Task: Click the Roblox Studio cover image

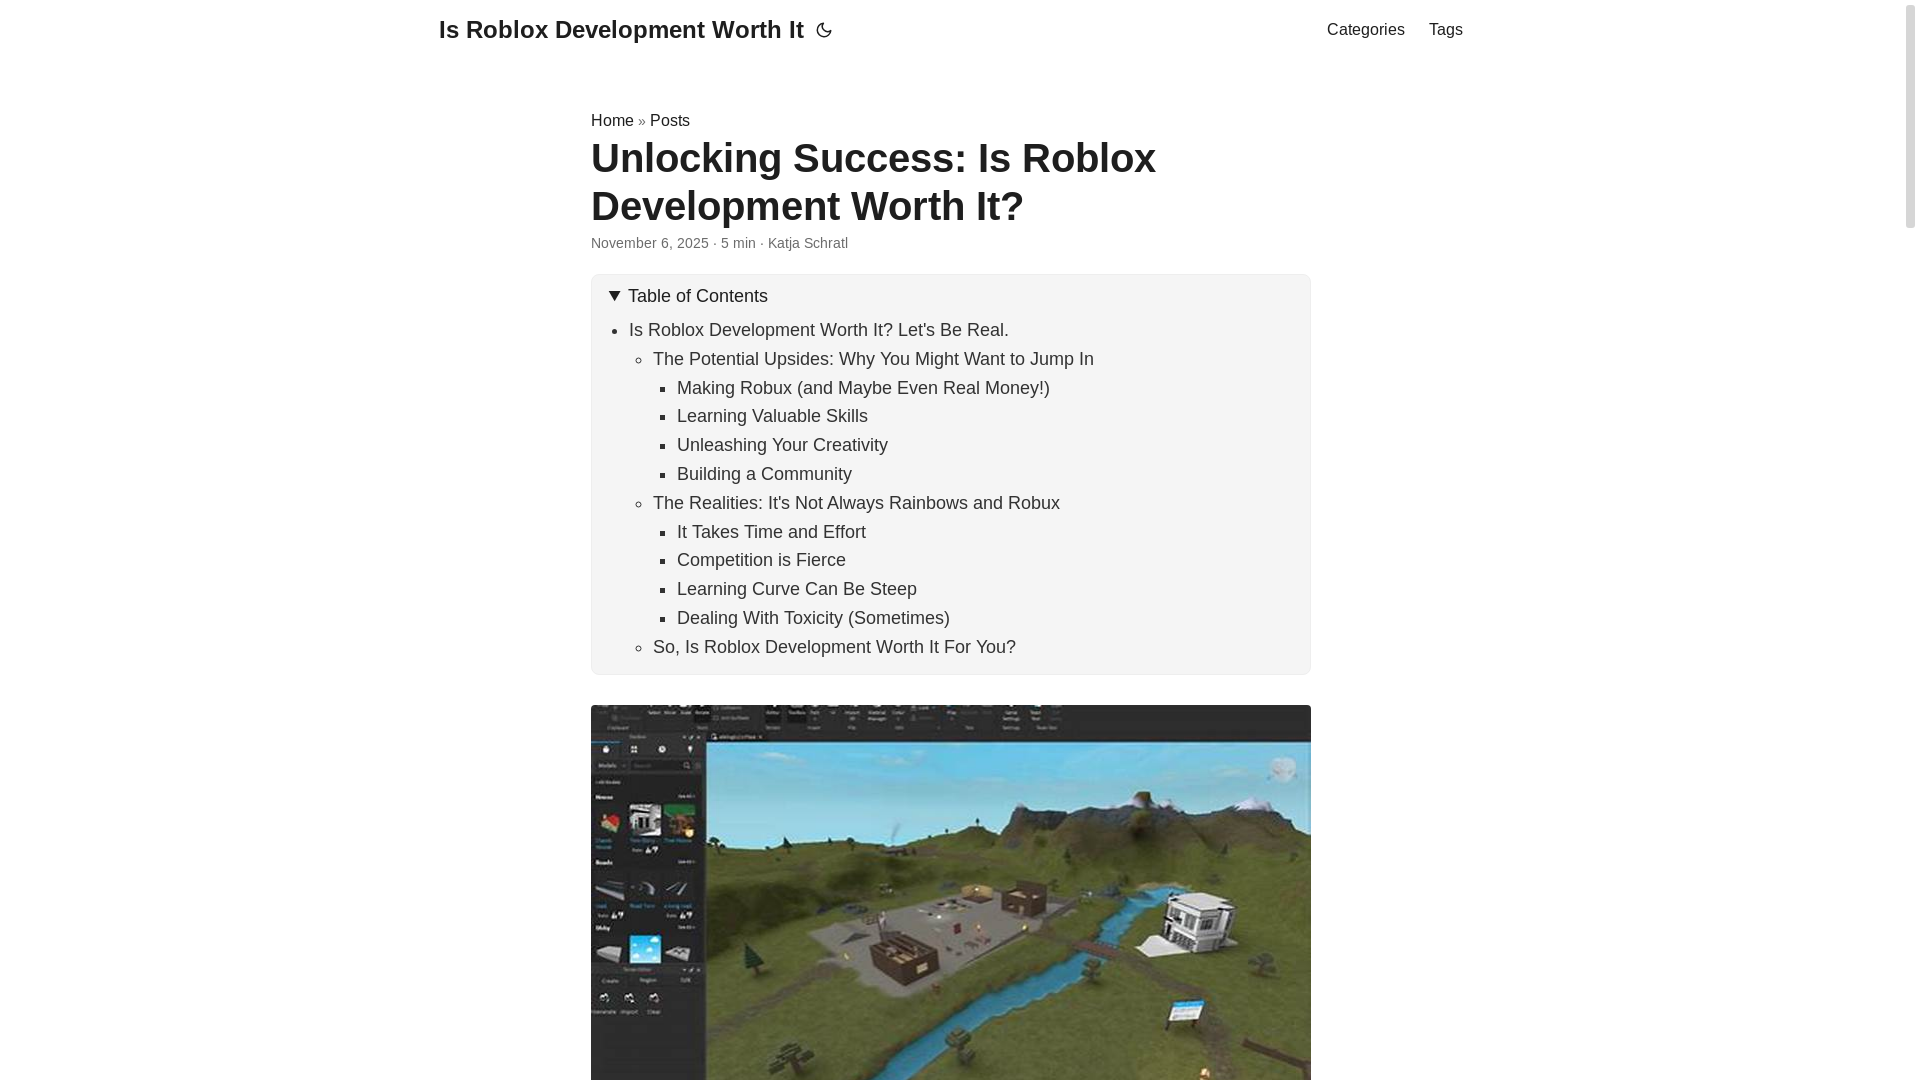Action: 950,892
